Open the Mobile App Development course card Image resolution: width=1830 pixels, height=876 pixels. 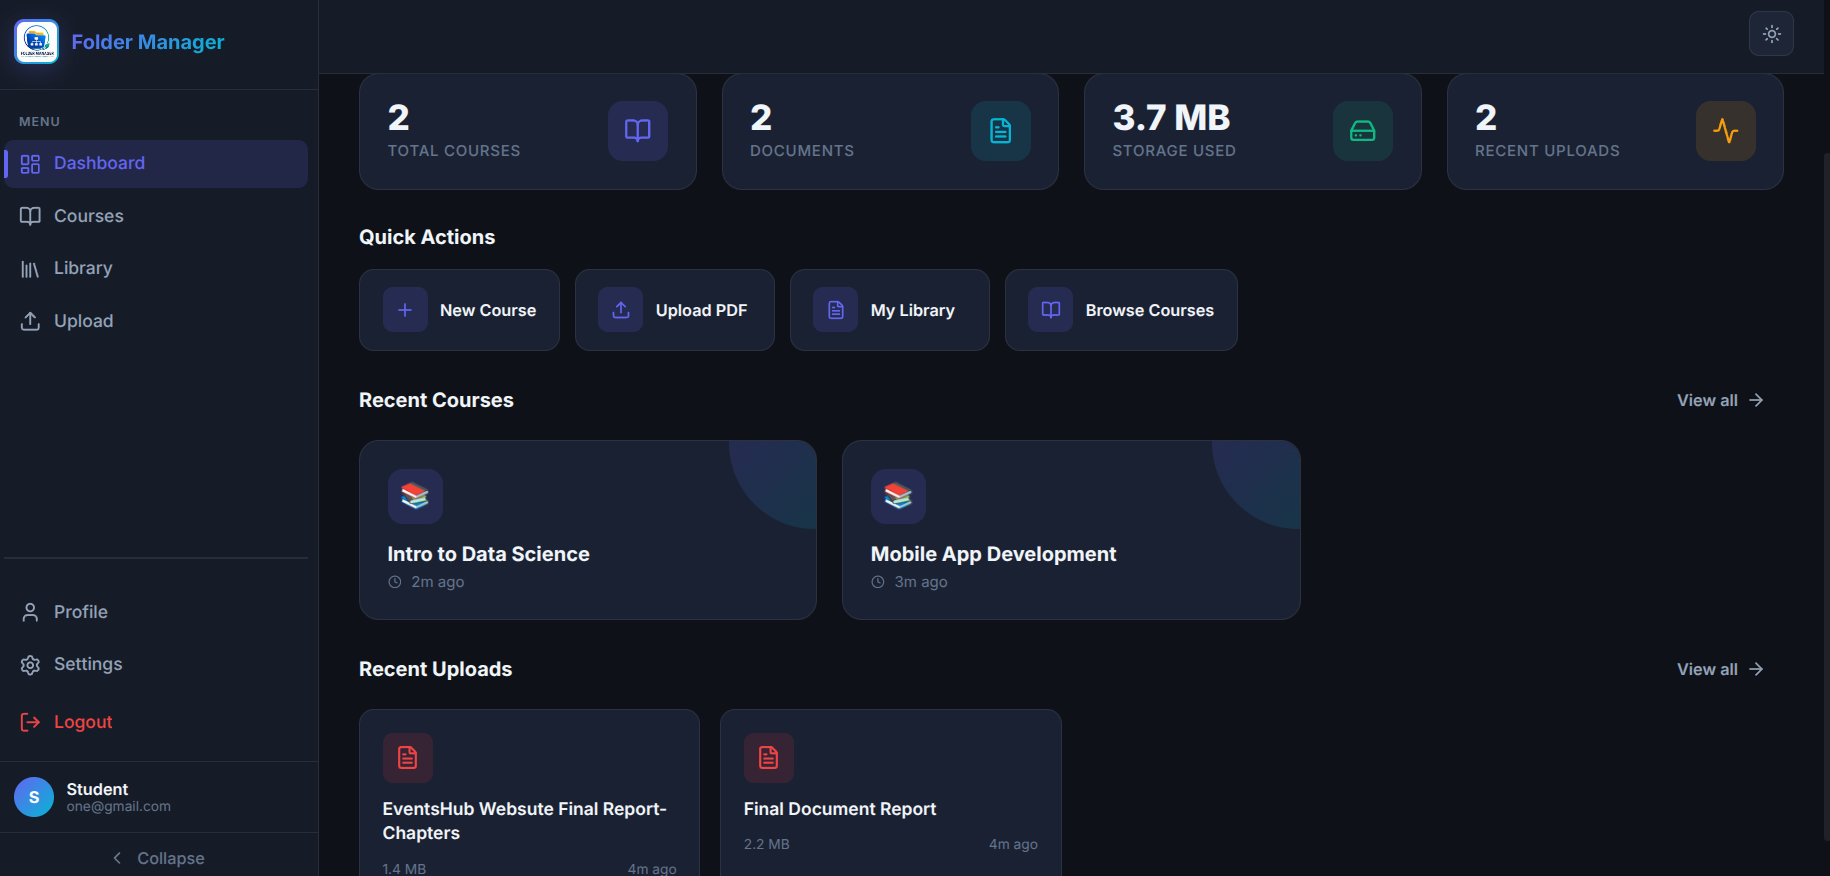(x=1071, y=530)
